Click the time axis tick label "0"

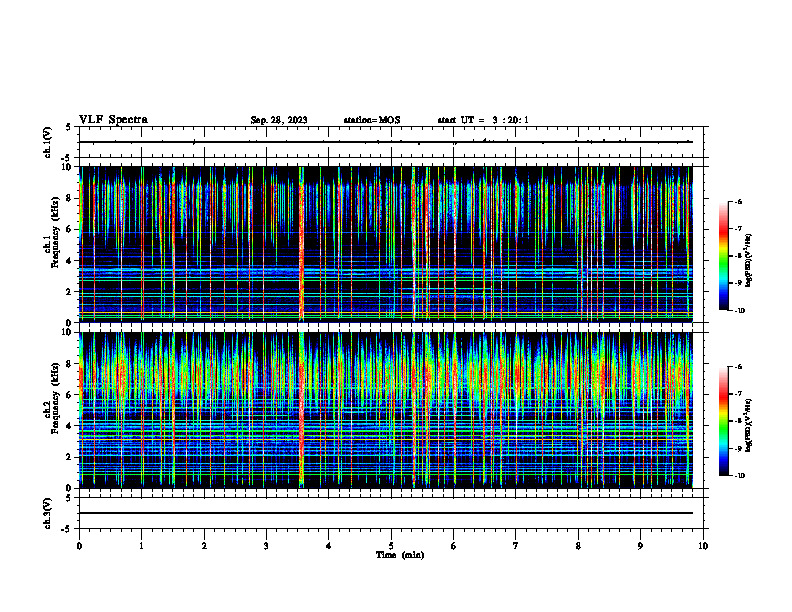[x=79, y=546]
